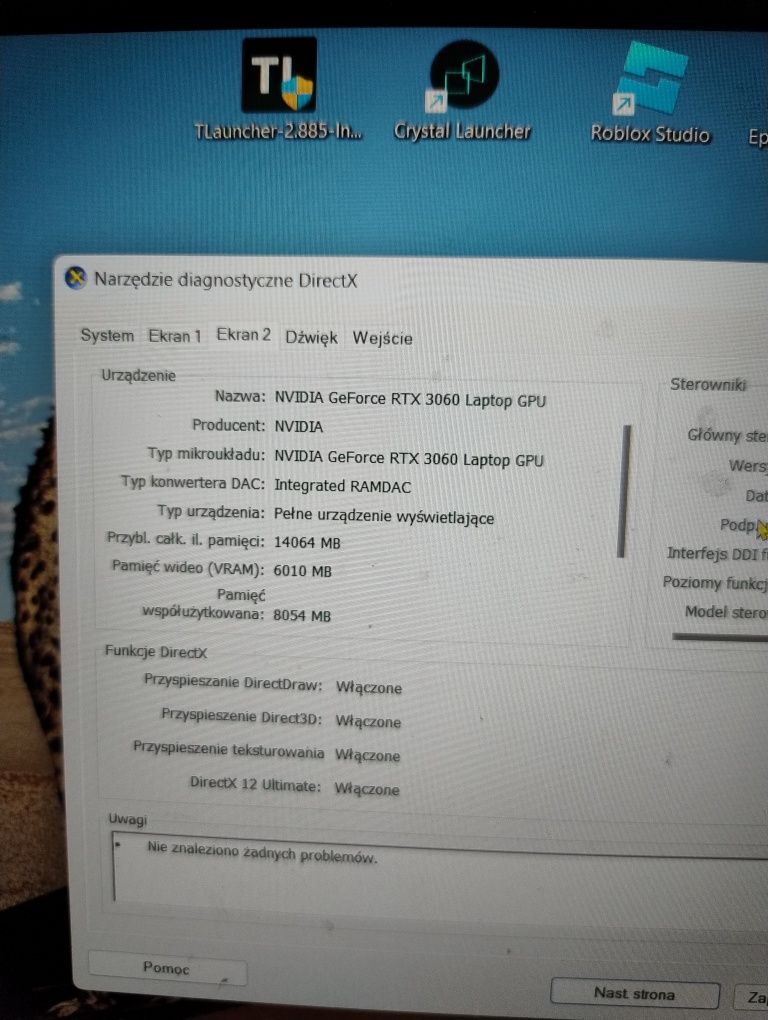Click the 14064 MB total memory value
The image size is (768, 1020).
(x=307, y=543)
